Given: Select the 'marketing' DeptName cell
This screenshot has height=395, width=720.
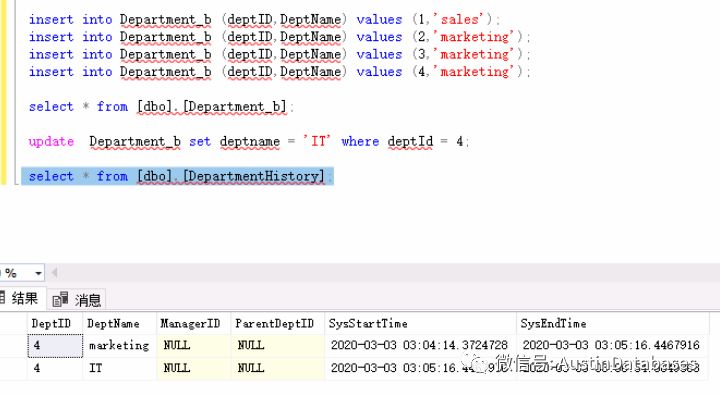Looking at the screenshot, I should (119, 345).
